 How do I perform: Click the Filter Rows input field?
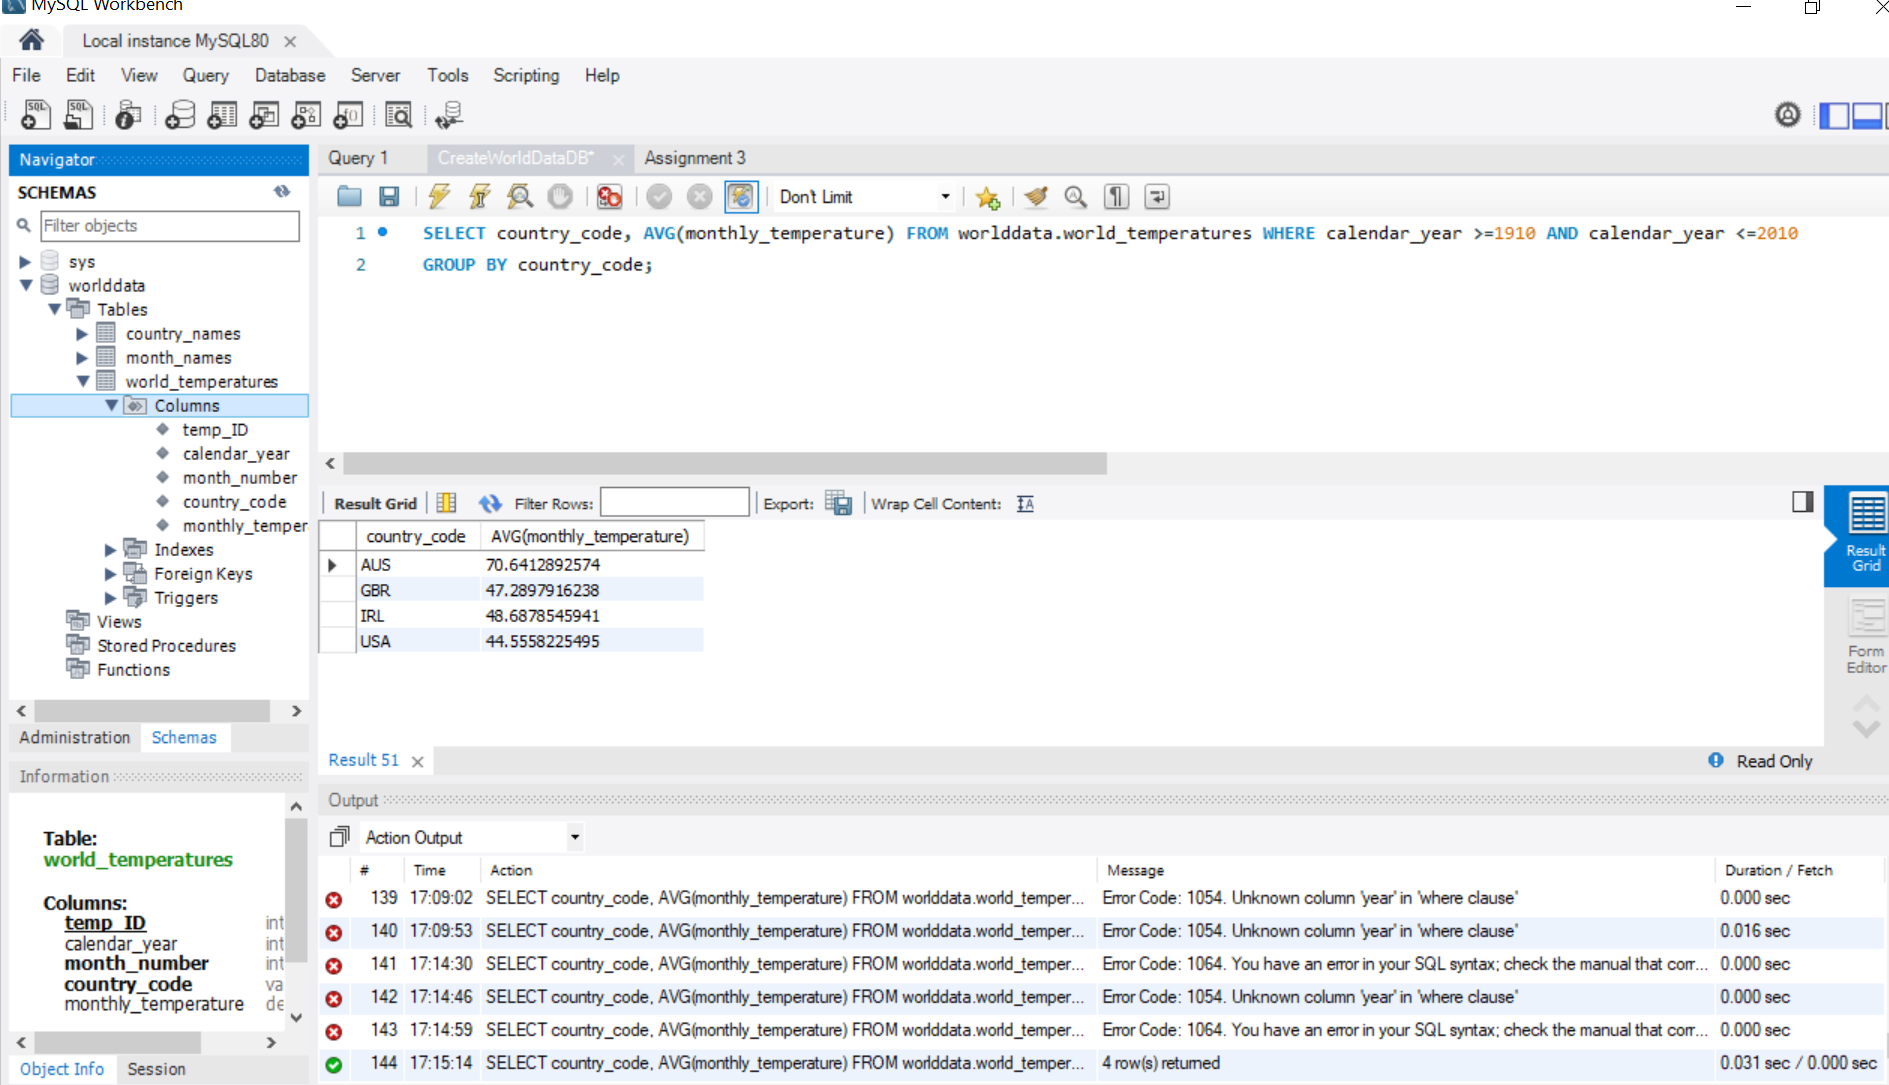tap(674, 503)
